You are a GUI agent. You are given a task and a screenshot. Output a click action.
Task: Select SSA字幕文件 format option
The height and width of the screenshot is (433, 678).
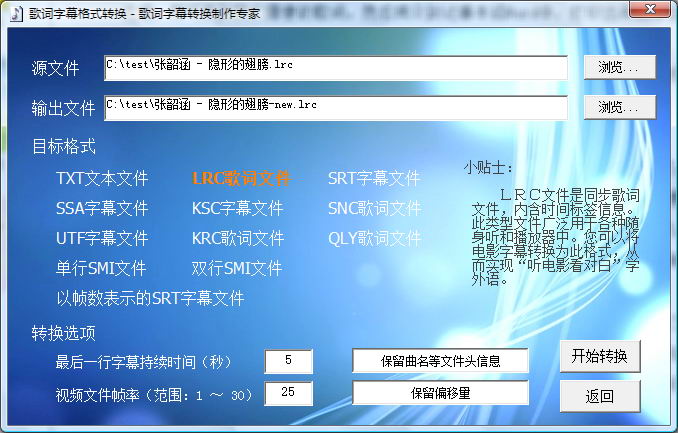click(102, 209)
